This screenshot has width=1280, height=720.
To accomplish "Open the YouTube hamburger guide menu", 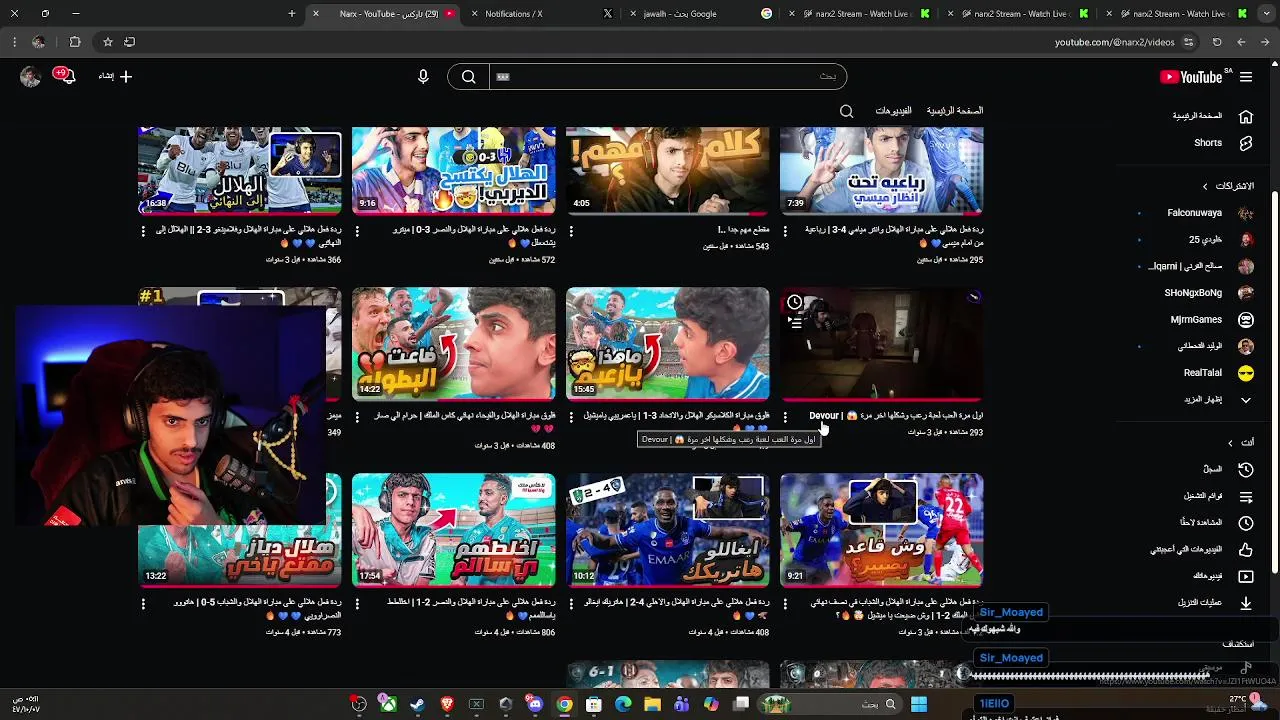I will [1246, 77].
